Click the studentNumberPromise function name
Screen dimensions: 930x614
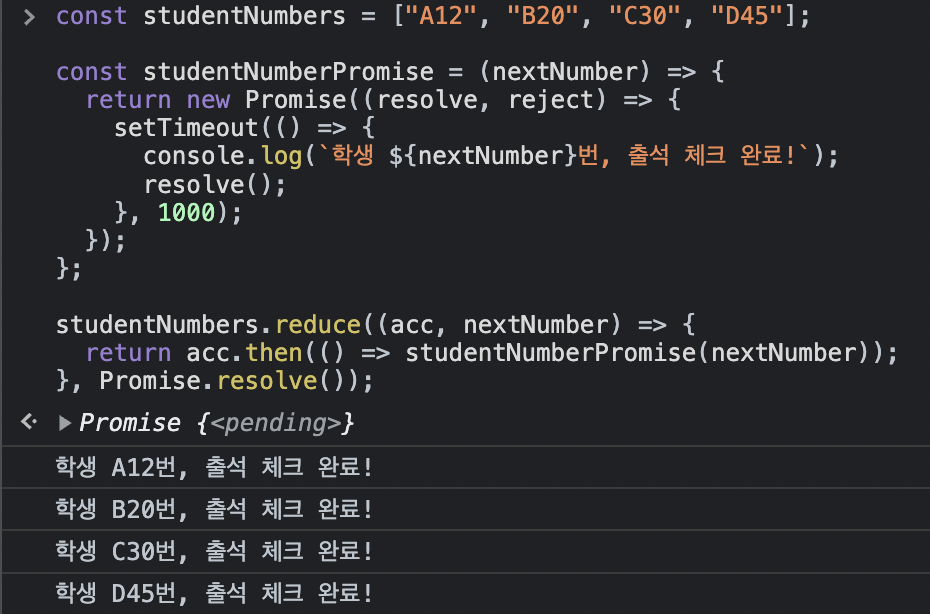tap(288, 72)
